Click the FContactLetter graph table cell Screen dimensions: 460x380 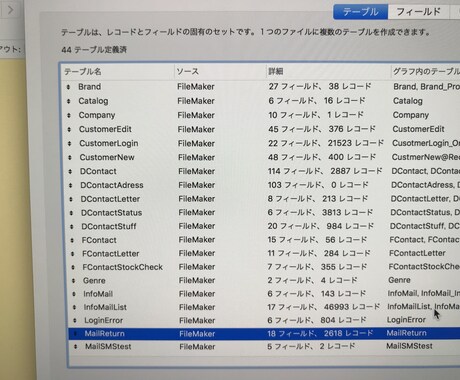click(x=417, y=253)
